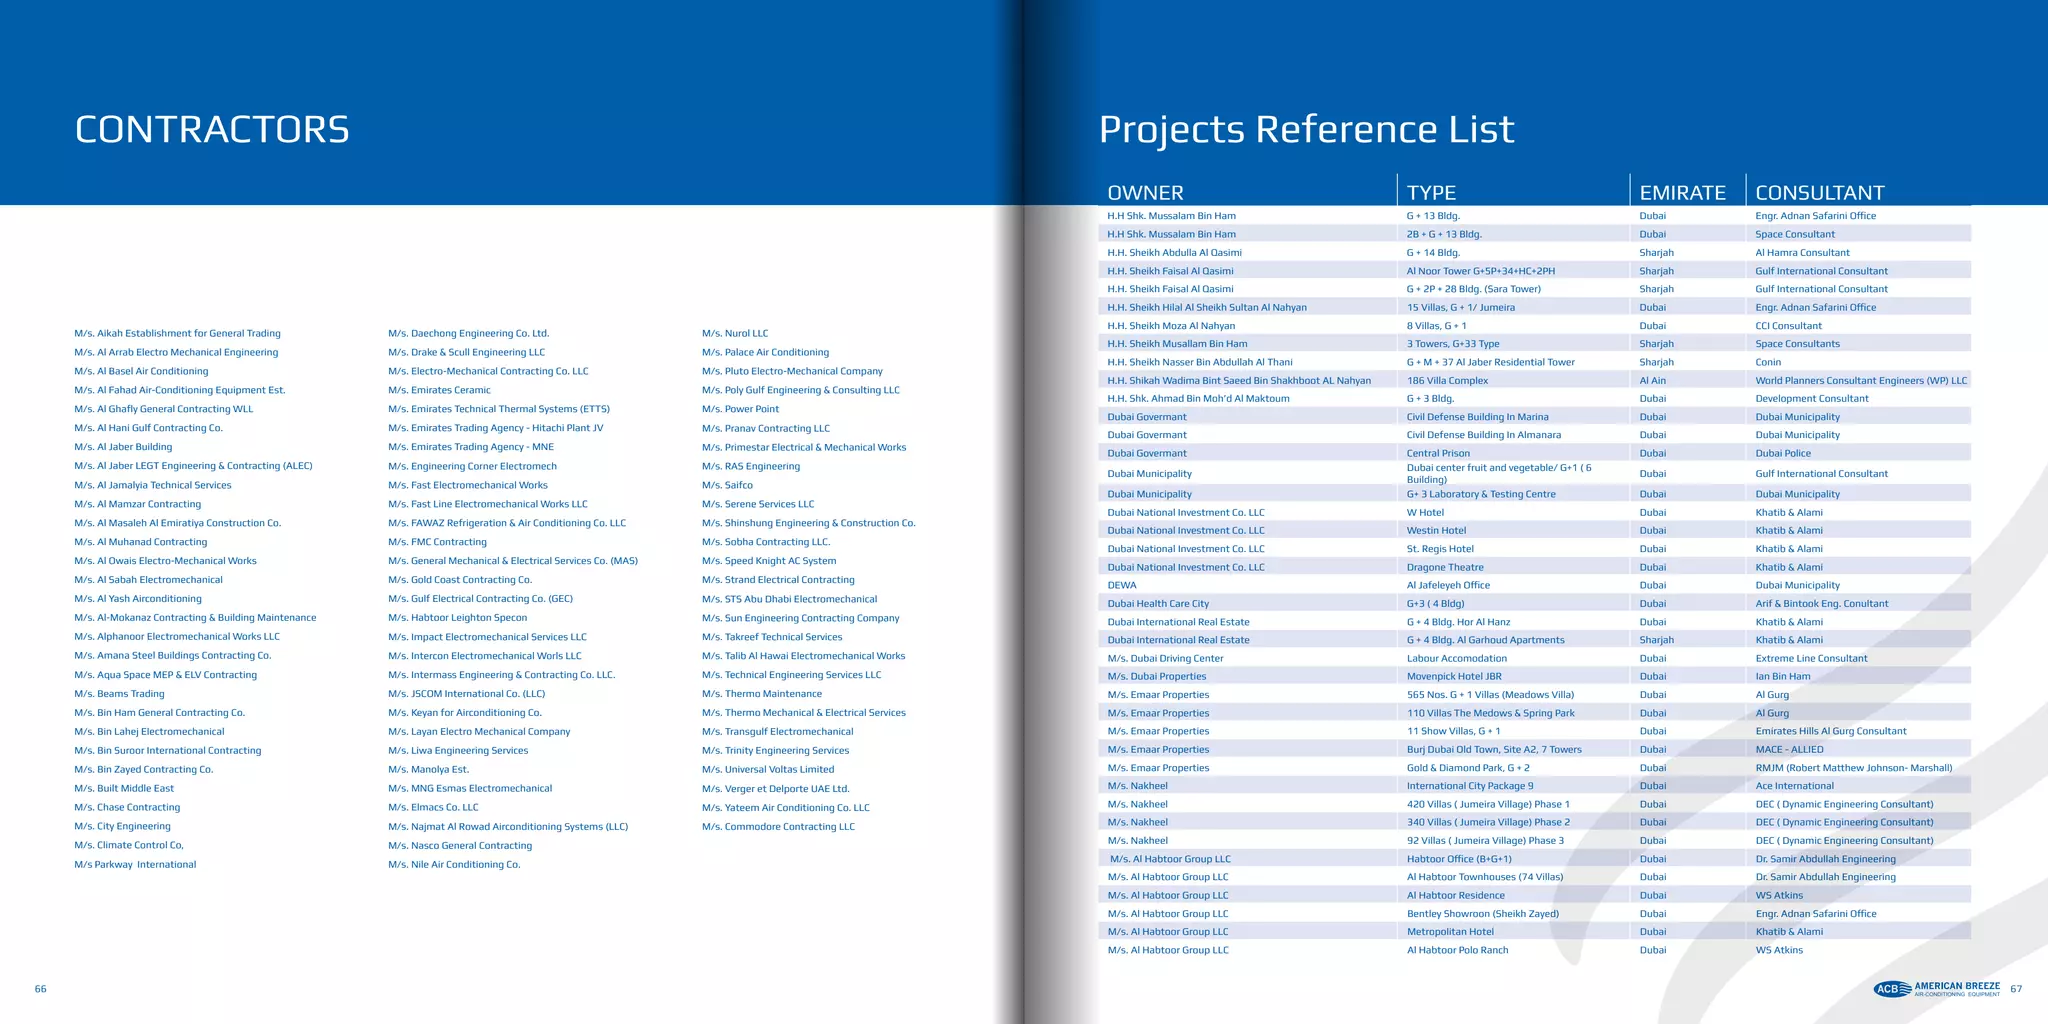
Task: Click M/s Parkway International
Action: [x=135, y=865]
